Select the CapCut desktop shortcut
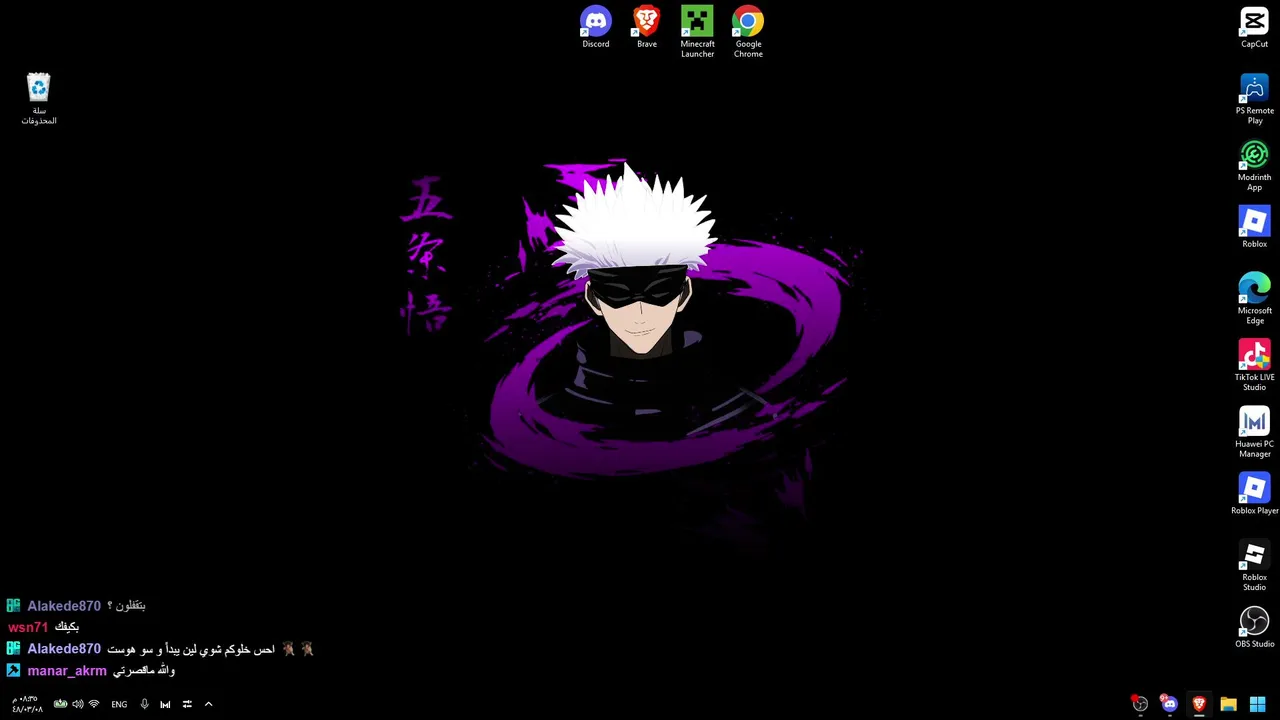The image size is (1280, 720). click(x=1254, y=27)
